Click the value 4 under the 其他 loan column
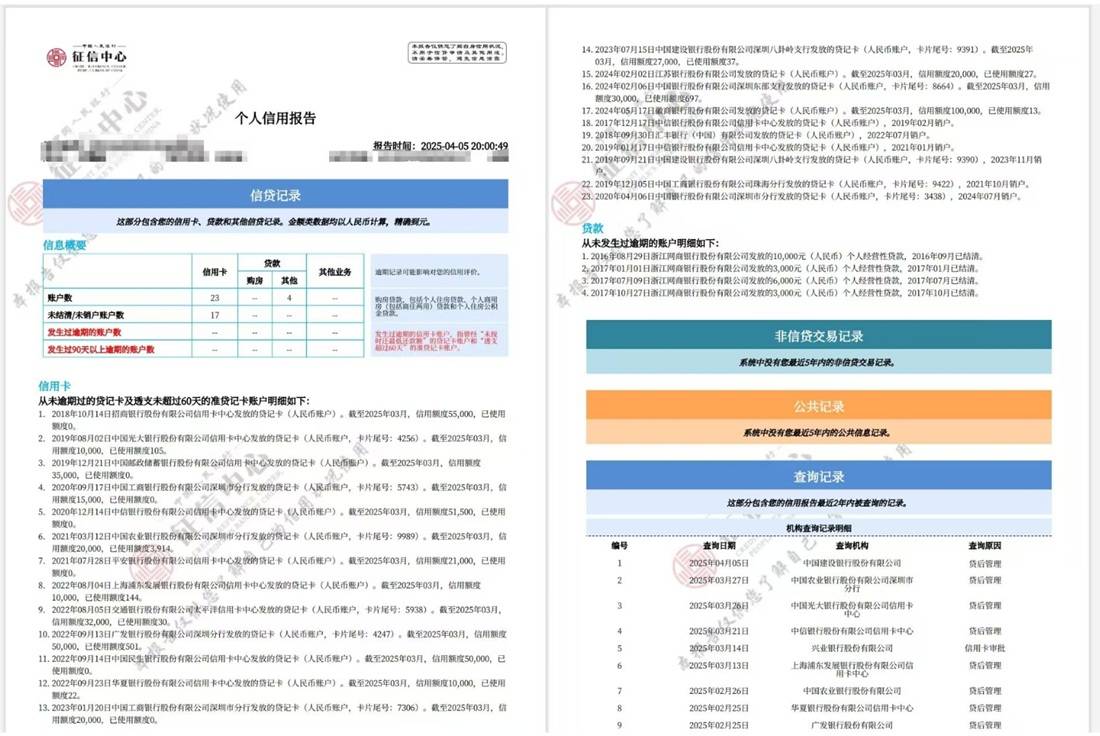Screen dimensions: 1100x736 289,297
